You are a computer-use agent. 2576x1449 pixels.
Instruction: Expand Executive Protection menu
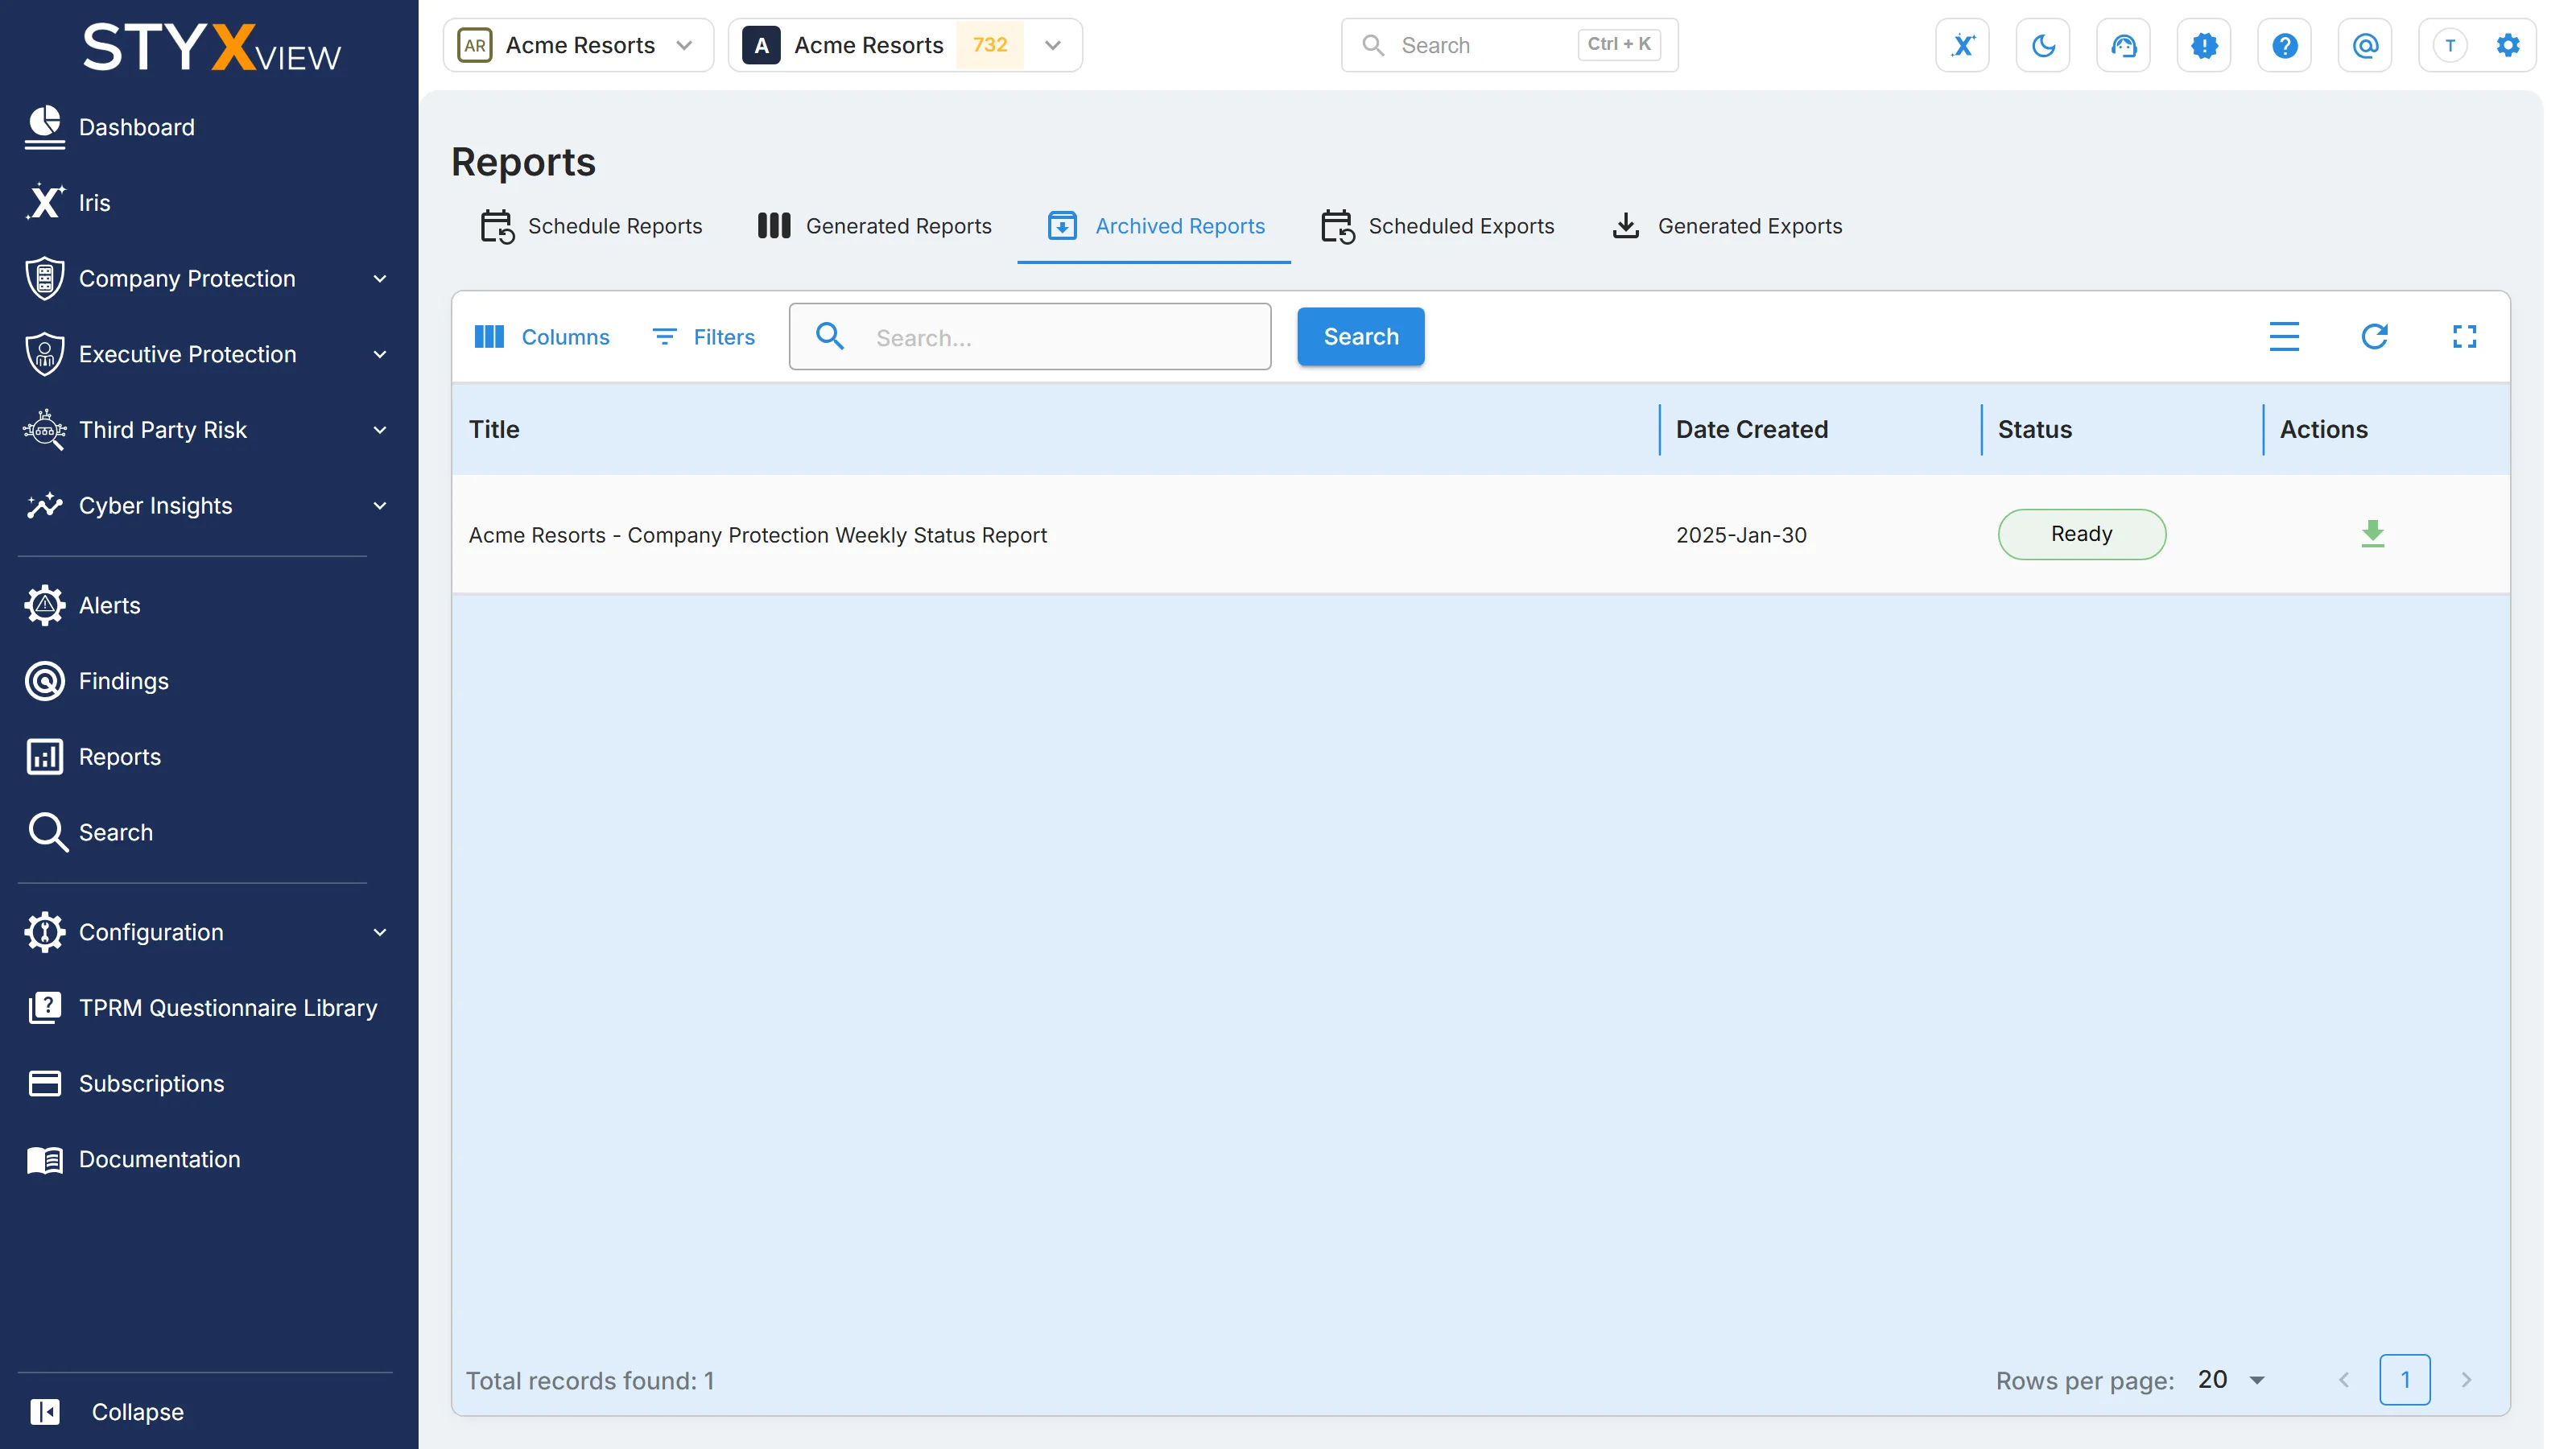click(x=205, y=354)
